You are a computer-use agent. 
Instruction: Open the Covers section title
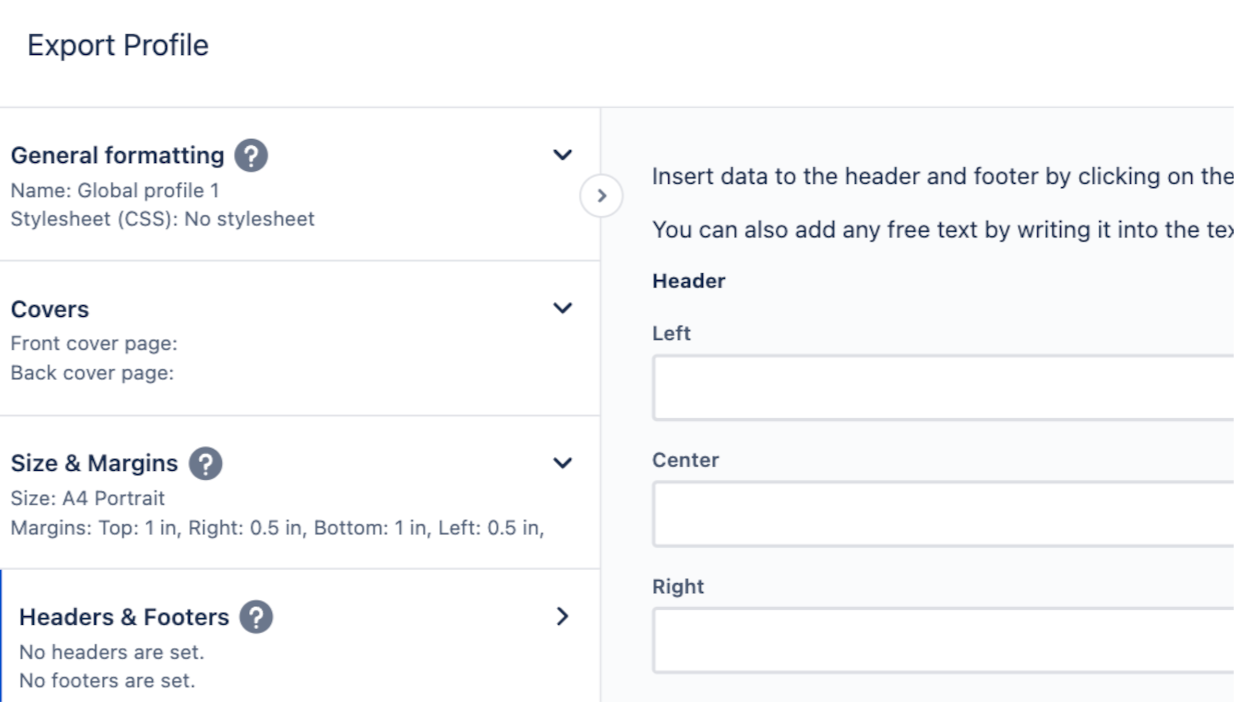(x=50, y=310)
